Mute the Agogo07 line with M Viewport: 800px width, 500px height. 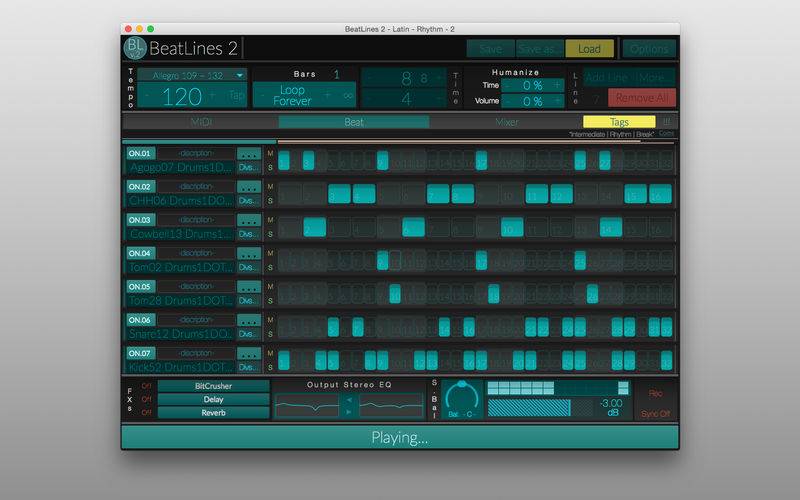pyautogui.click(x=270, y=153)
